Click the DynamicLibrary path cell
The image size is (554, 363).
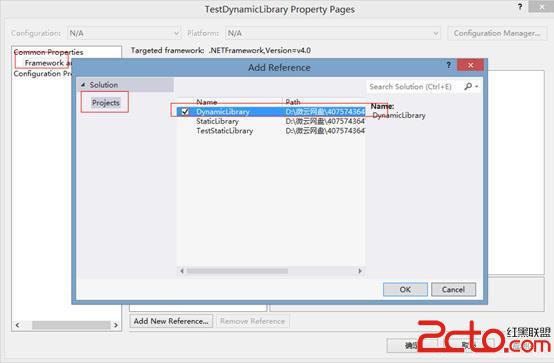[x=325, y=112]
